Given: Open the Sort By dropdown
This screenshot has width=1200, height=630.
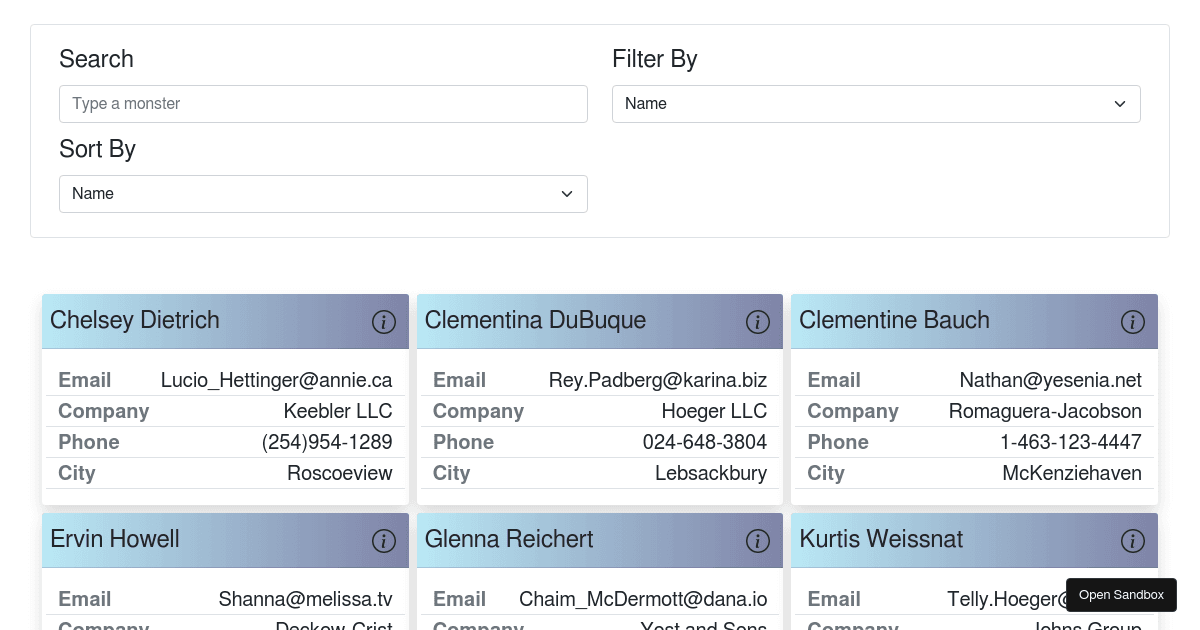Looking at the screenshot, I should [323, 194].
